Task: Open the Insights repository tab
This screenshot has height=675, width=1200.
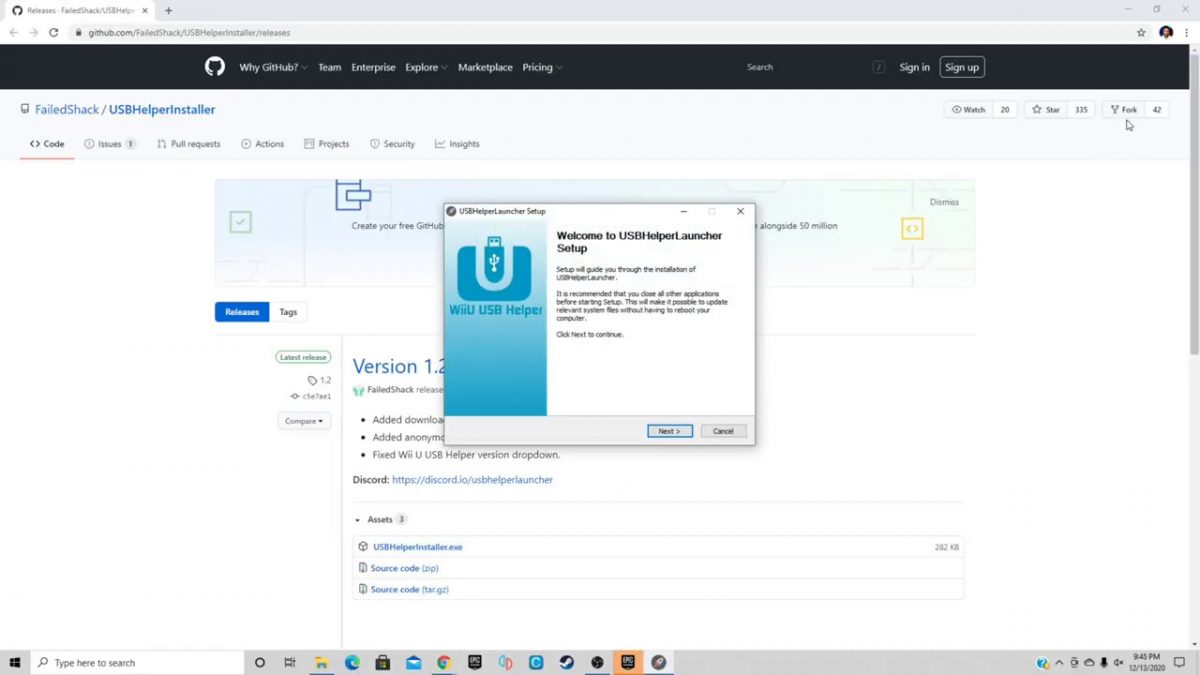Action: click(457, 144)
